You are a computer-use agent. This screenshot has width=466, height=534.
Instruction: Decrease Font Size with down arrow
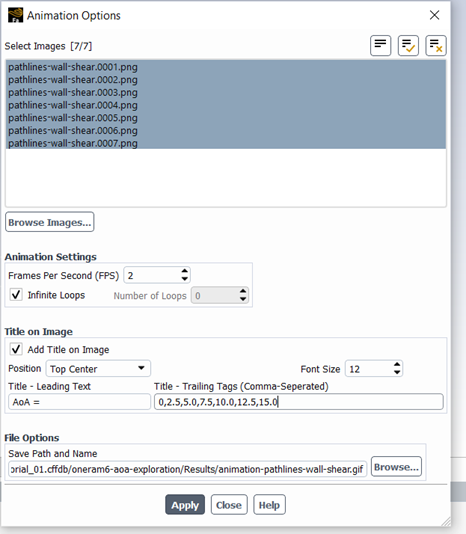pos(397,372)
